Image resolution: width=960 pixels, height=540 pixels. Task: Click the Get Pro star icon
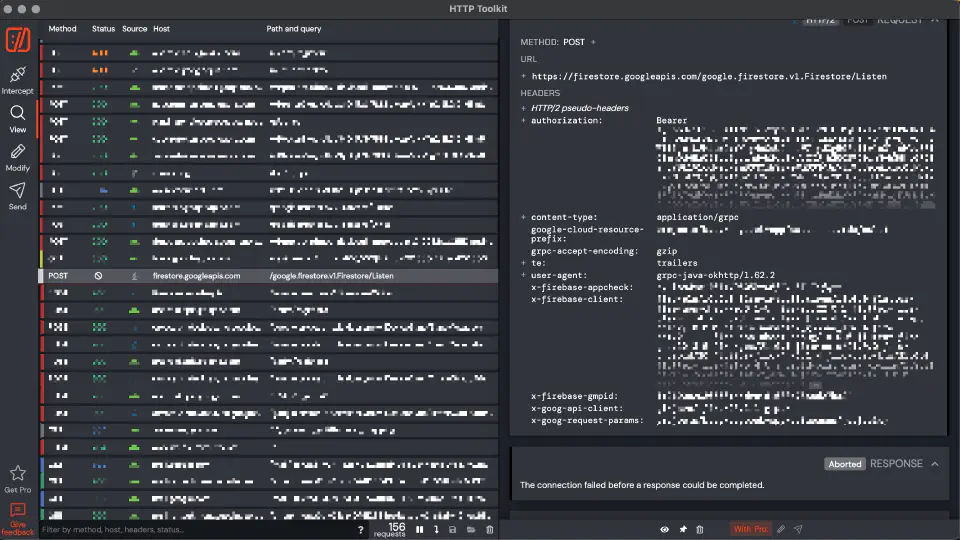pyautogui.click(x=18, y=473)
